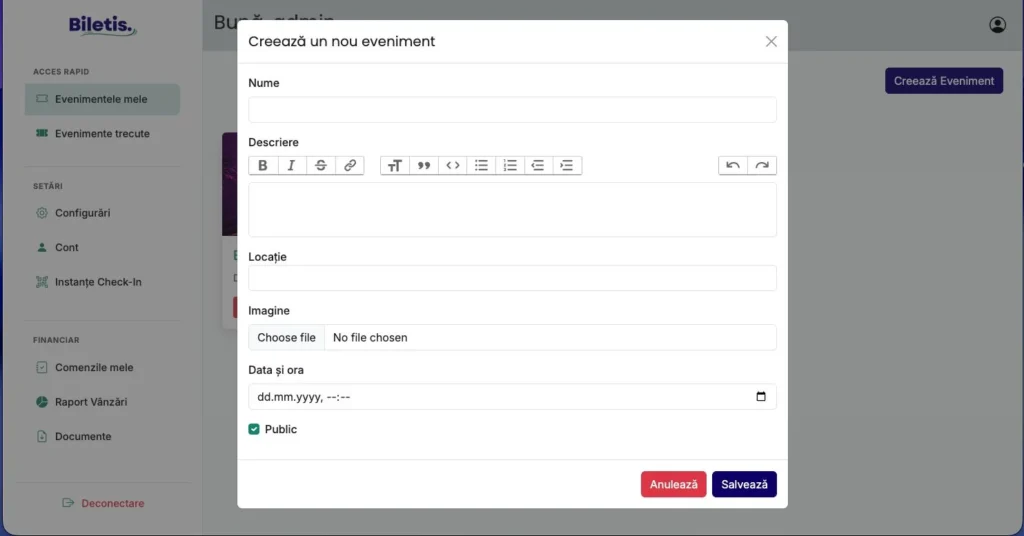Insert a code block in description
Image resolution: width=1024 pixels, height=536 pixels.
(x=453, y=166)
